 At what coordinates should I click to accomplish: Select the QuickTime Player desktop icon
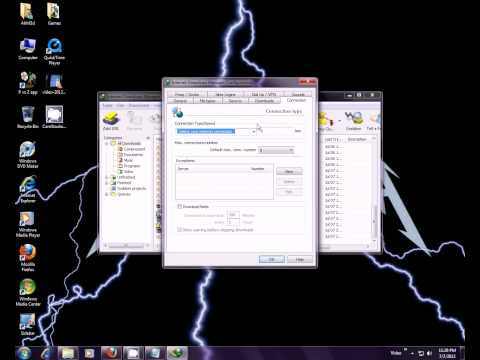54,52
